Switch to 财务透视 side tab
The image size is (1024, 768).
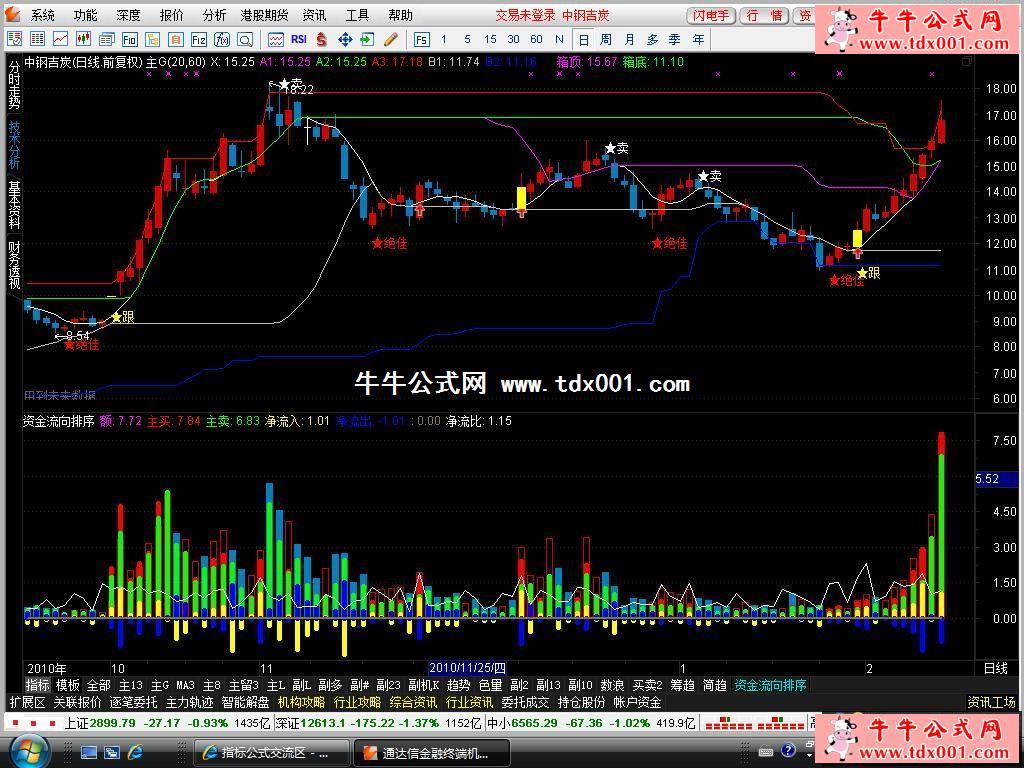point(14,264)
